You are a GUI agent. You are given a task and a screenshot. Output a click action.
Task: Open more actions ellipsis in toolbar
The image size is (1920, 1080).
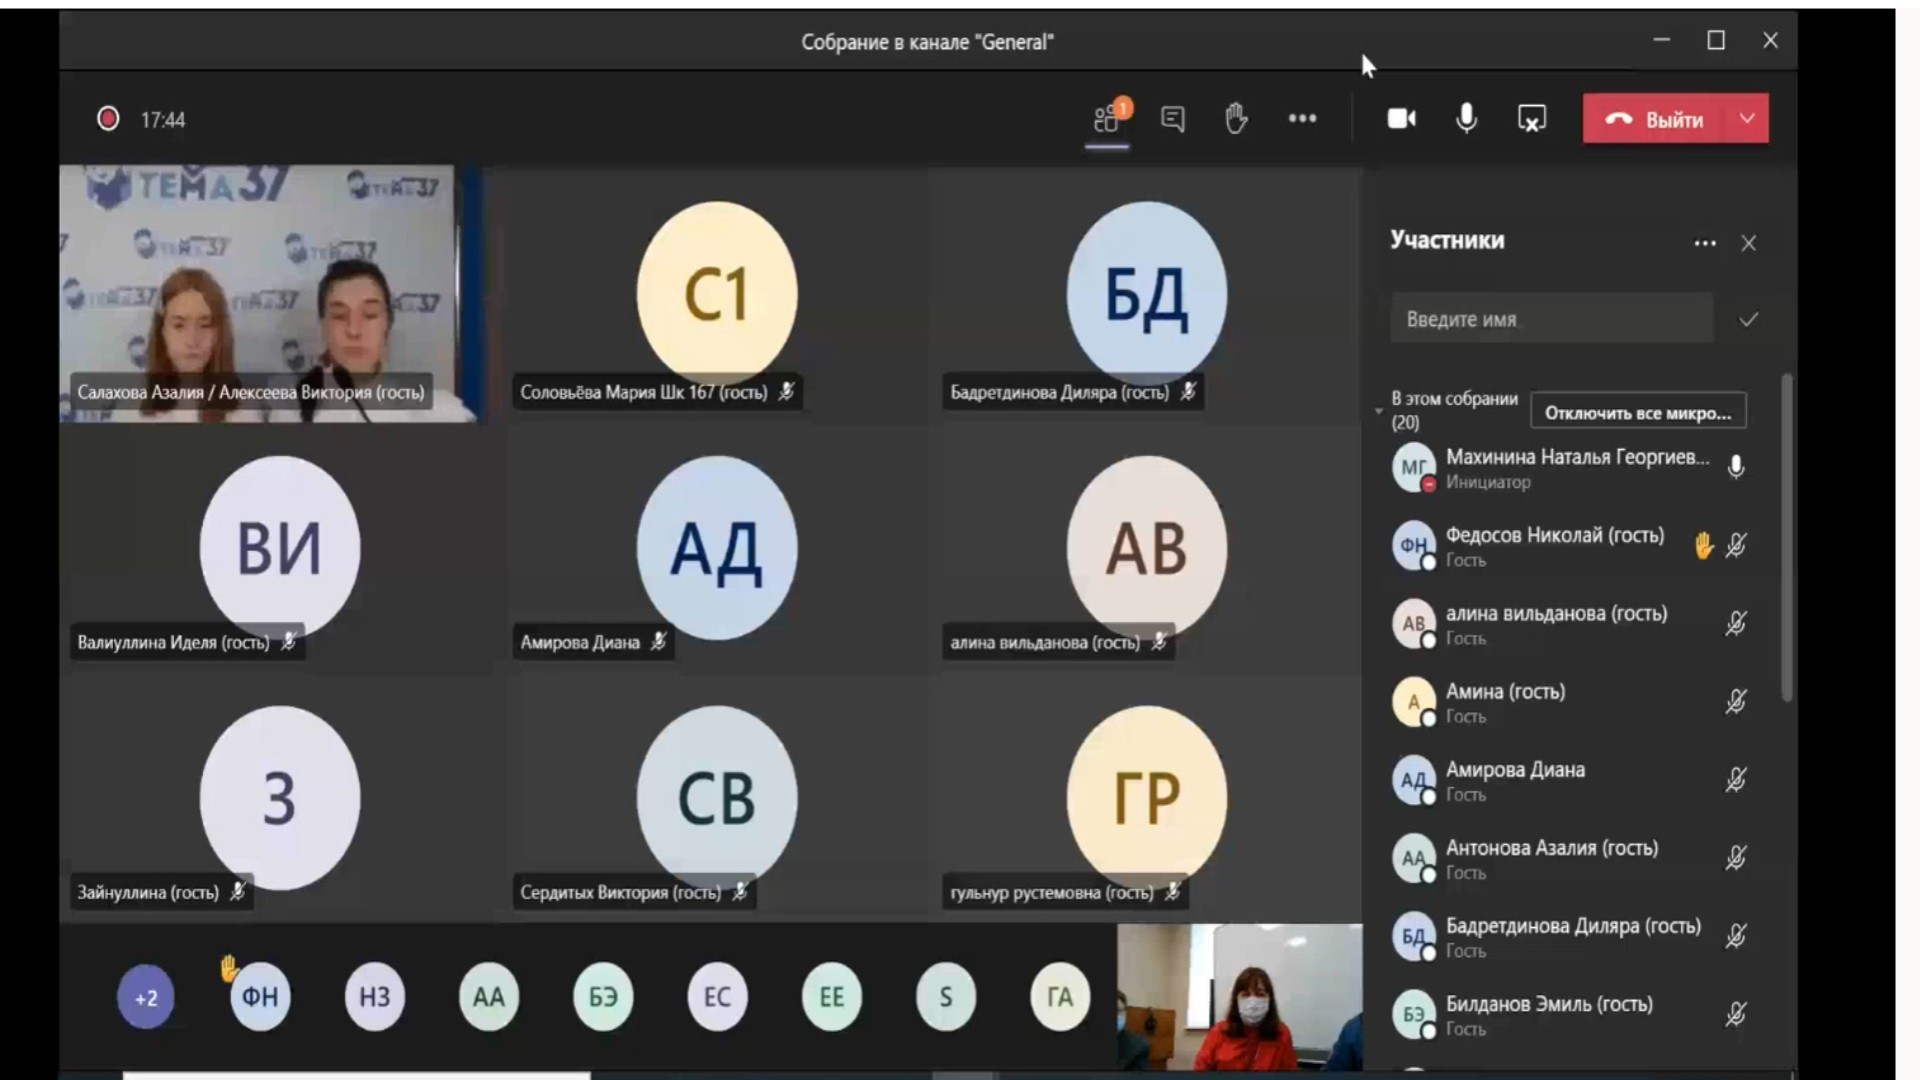pos(1302,119)
